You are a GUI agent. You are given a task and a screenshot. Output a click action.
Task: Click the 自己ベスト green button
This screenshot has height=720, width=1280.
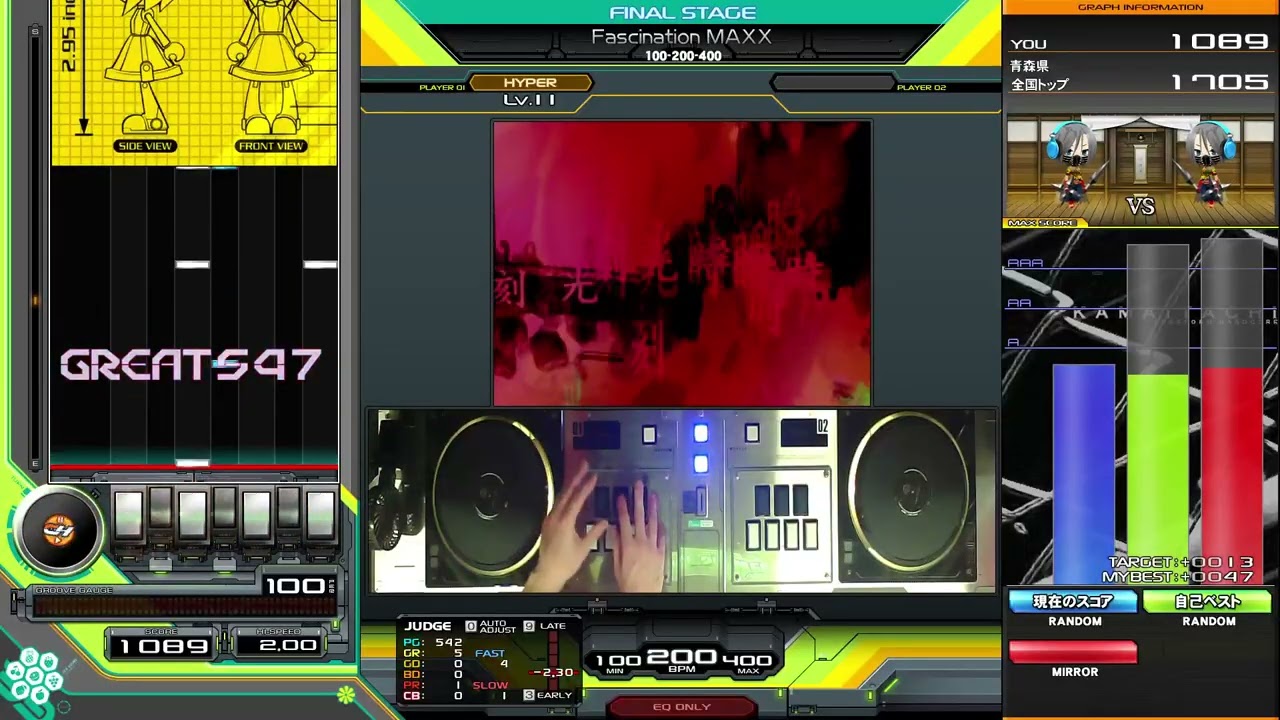[1208, 601]
